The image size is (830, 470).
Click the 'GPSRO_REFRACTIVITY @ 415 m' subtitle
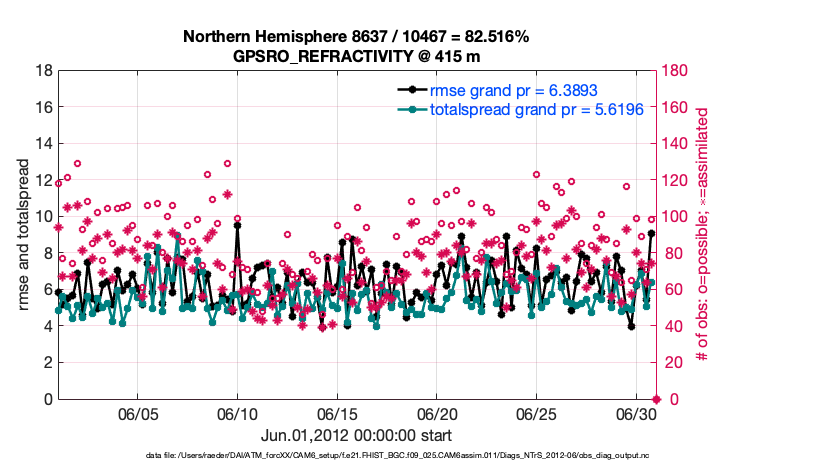(x=356, y=56)
